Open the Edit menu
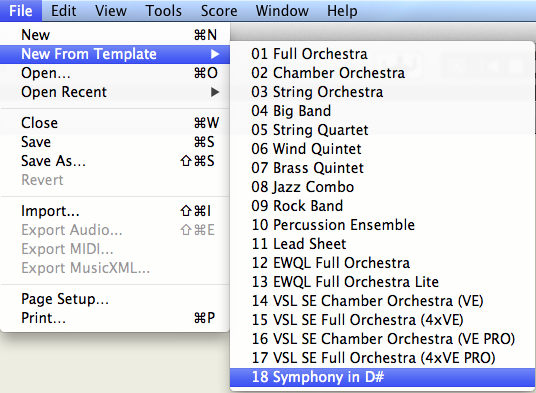 pyautogui.click(x=64, y=11)
